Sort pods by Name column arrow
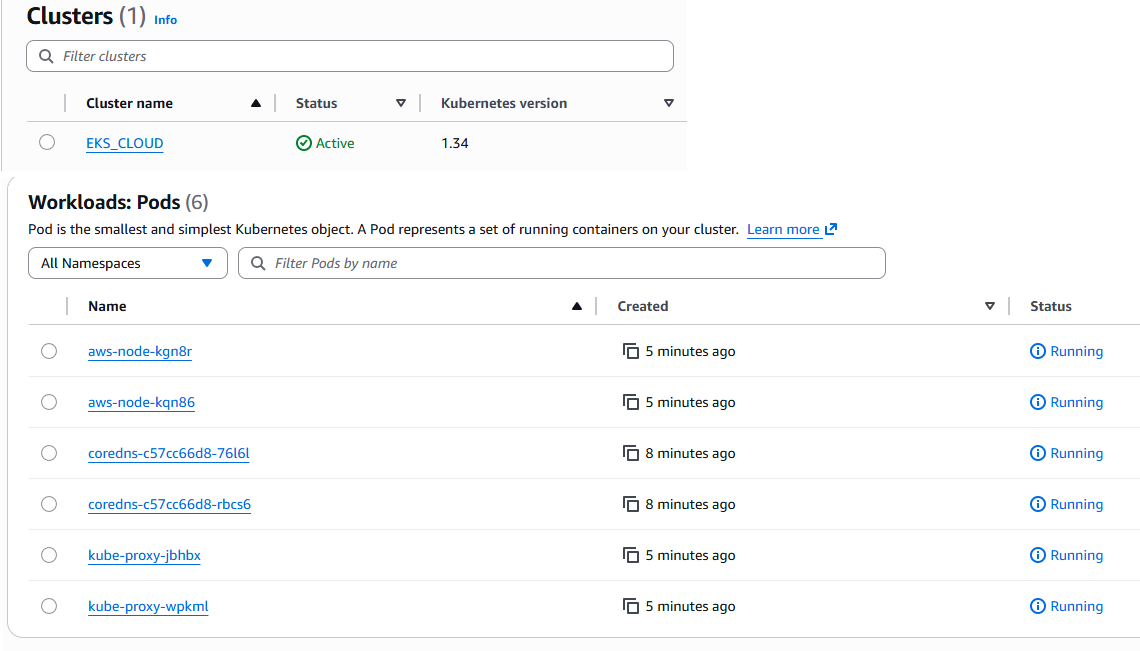Screen dimensions: 1140x651 577,306
